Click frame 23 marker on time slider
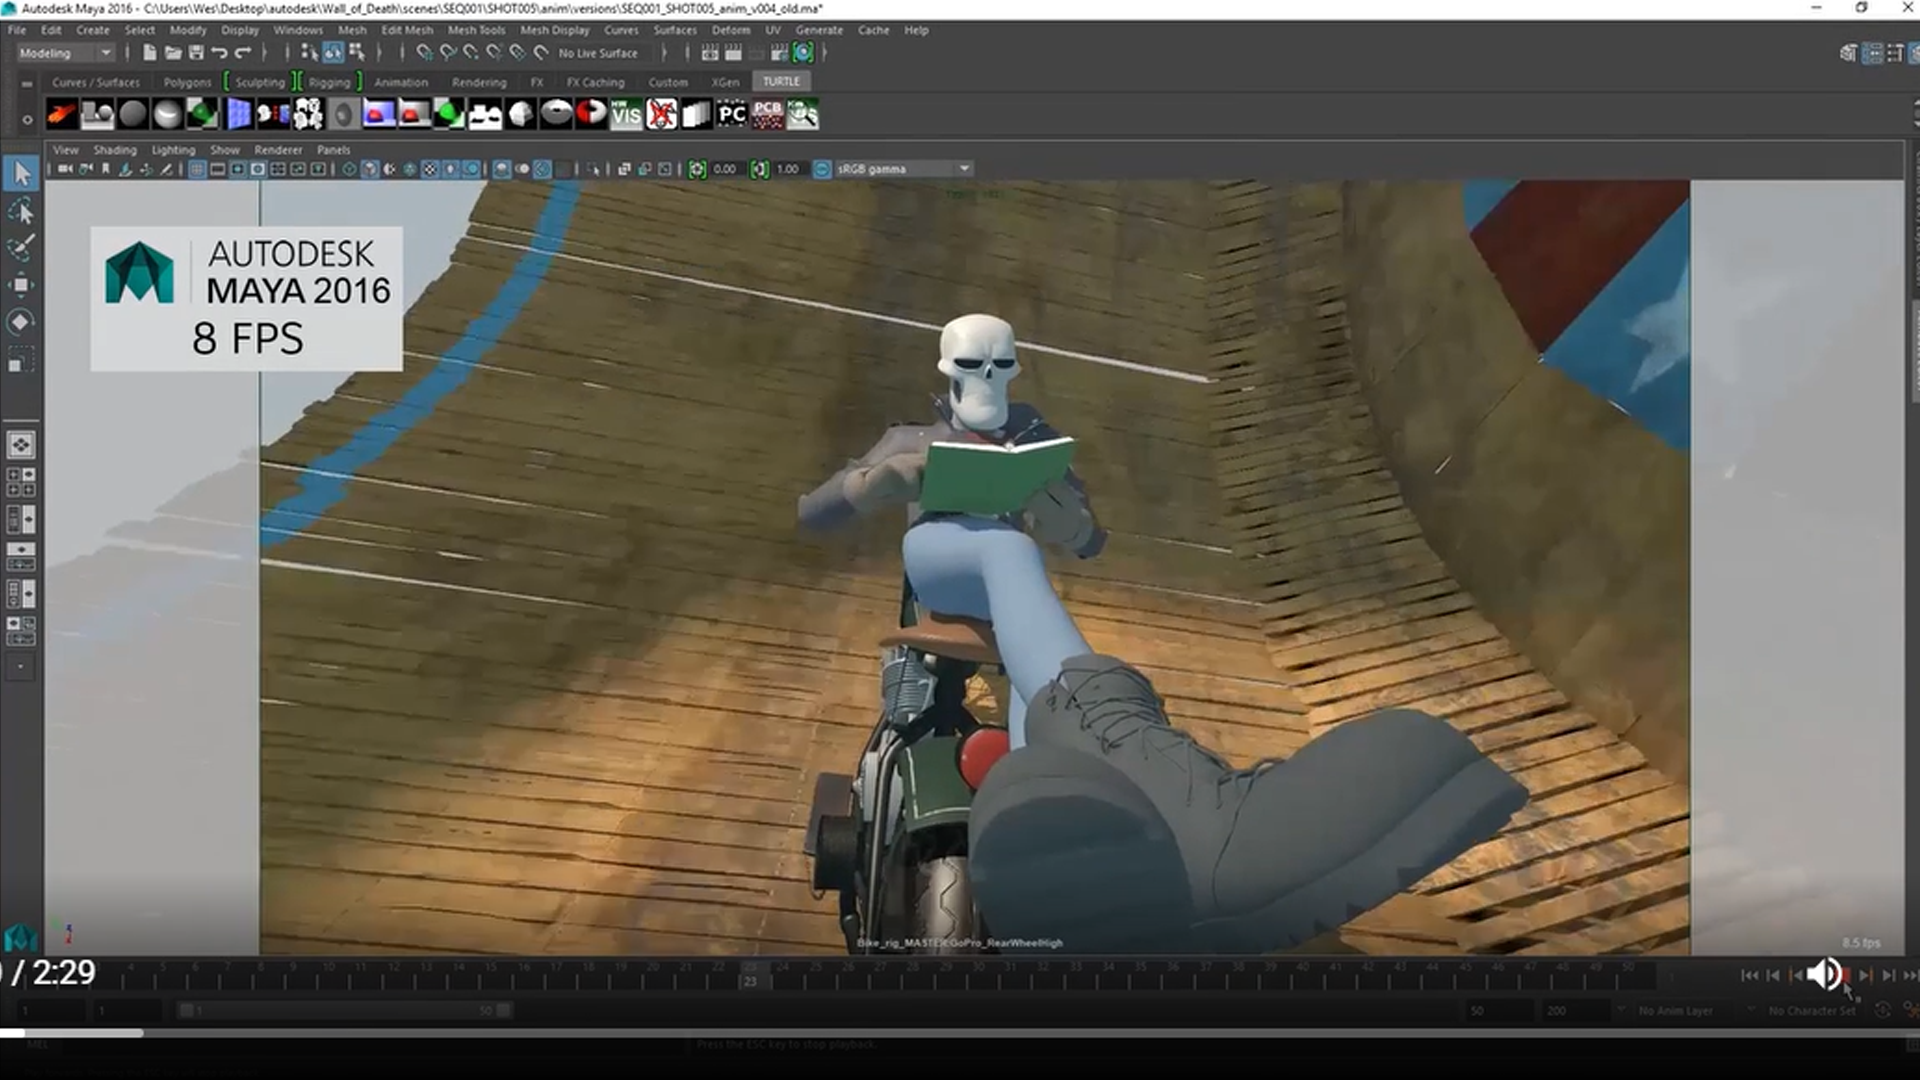 tap(750, 975)
